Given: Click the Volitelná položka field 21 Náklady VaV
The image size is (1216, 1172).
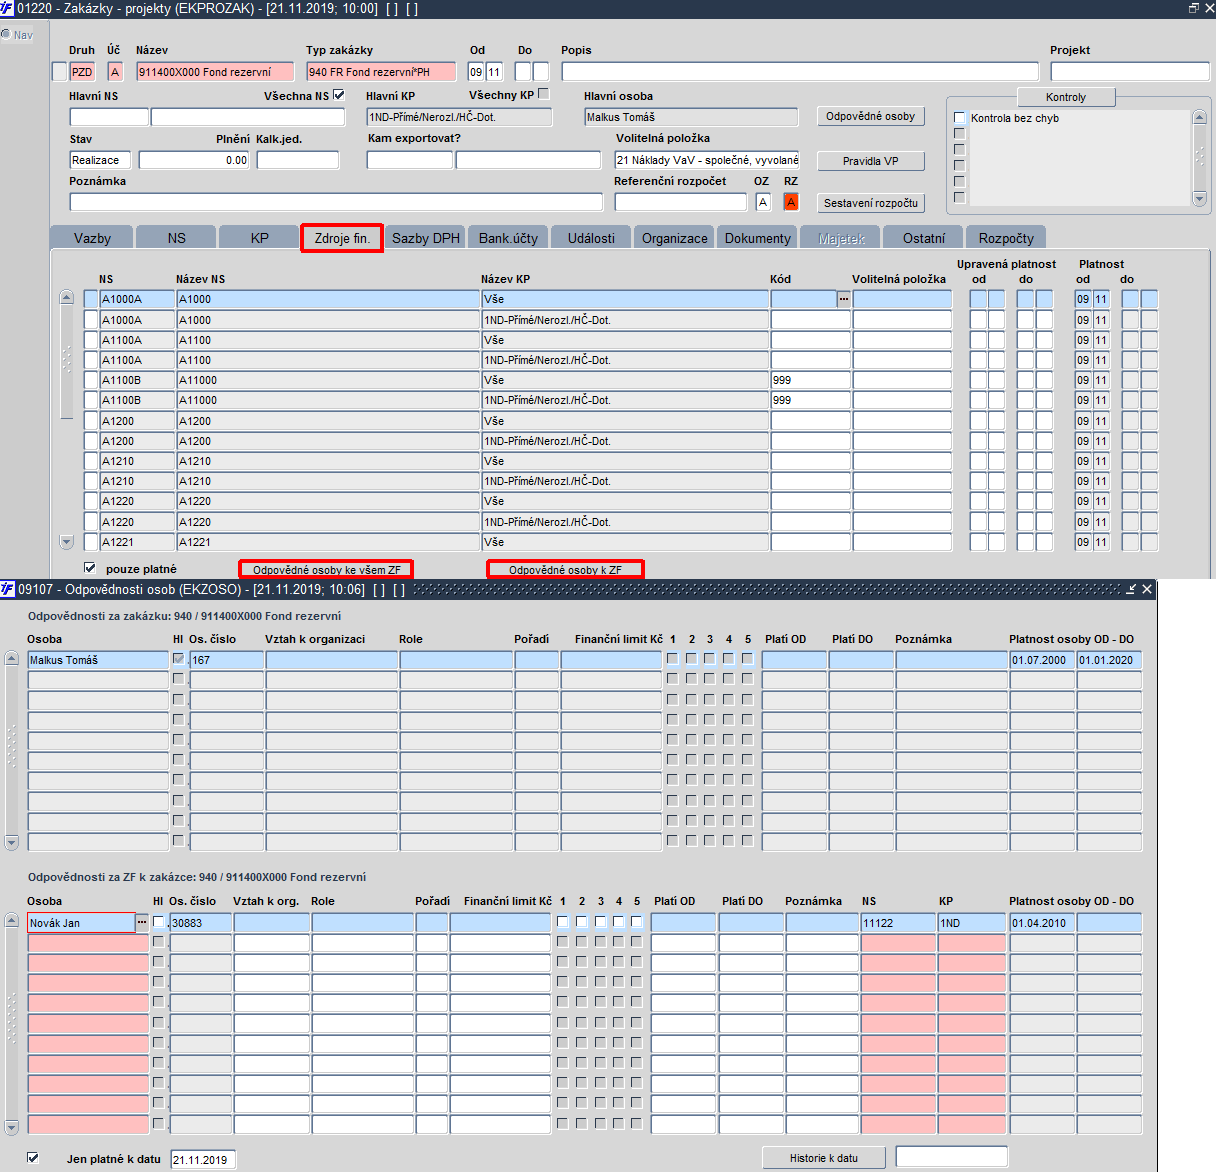Looking at the screenshot, I should (x=707, y=160).
